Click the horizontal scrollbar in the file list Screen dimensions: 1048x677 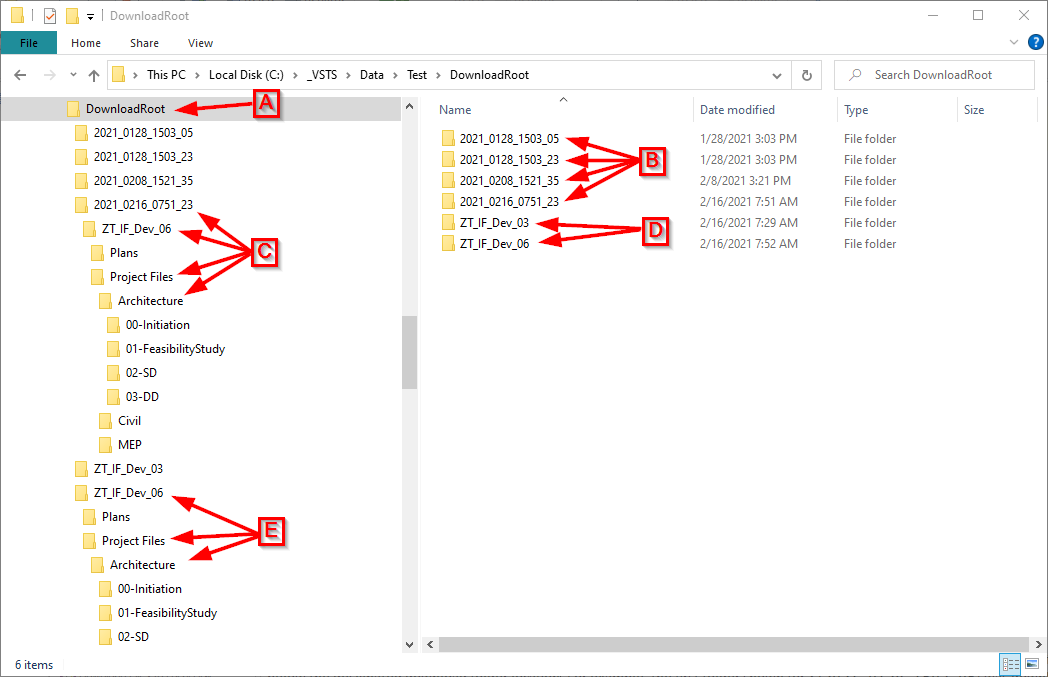[x=725, y=645]
